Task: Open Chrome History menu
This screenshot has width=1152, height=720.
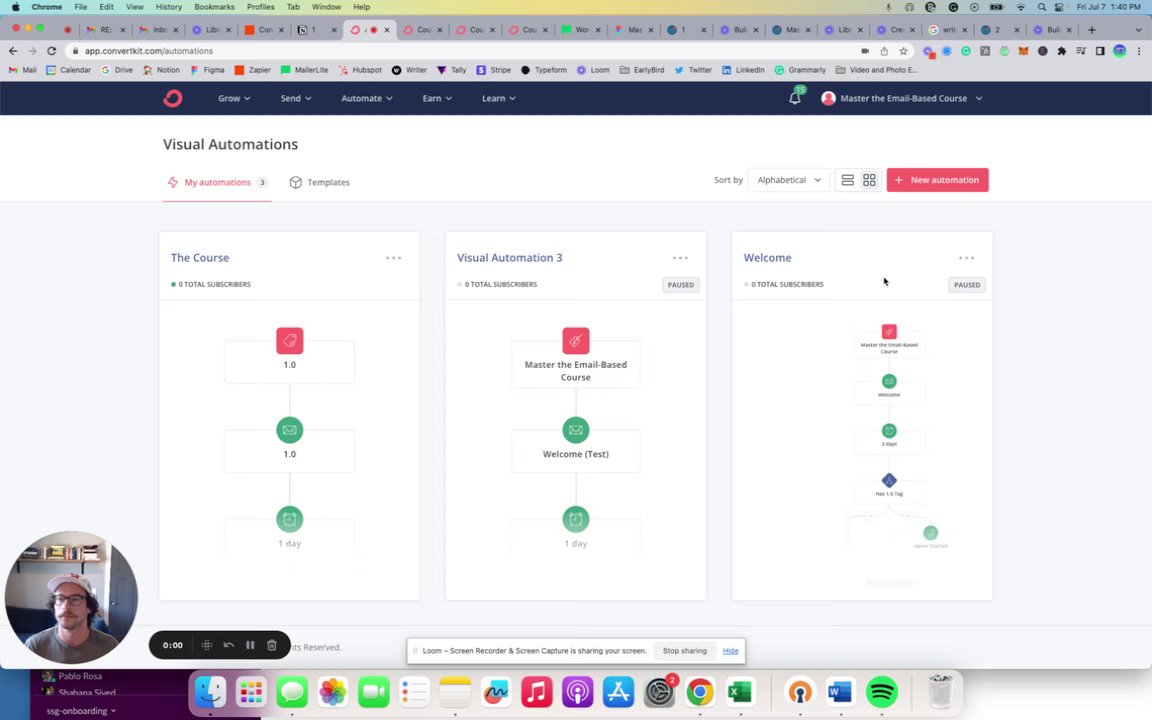Action: 168,7
